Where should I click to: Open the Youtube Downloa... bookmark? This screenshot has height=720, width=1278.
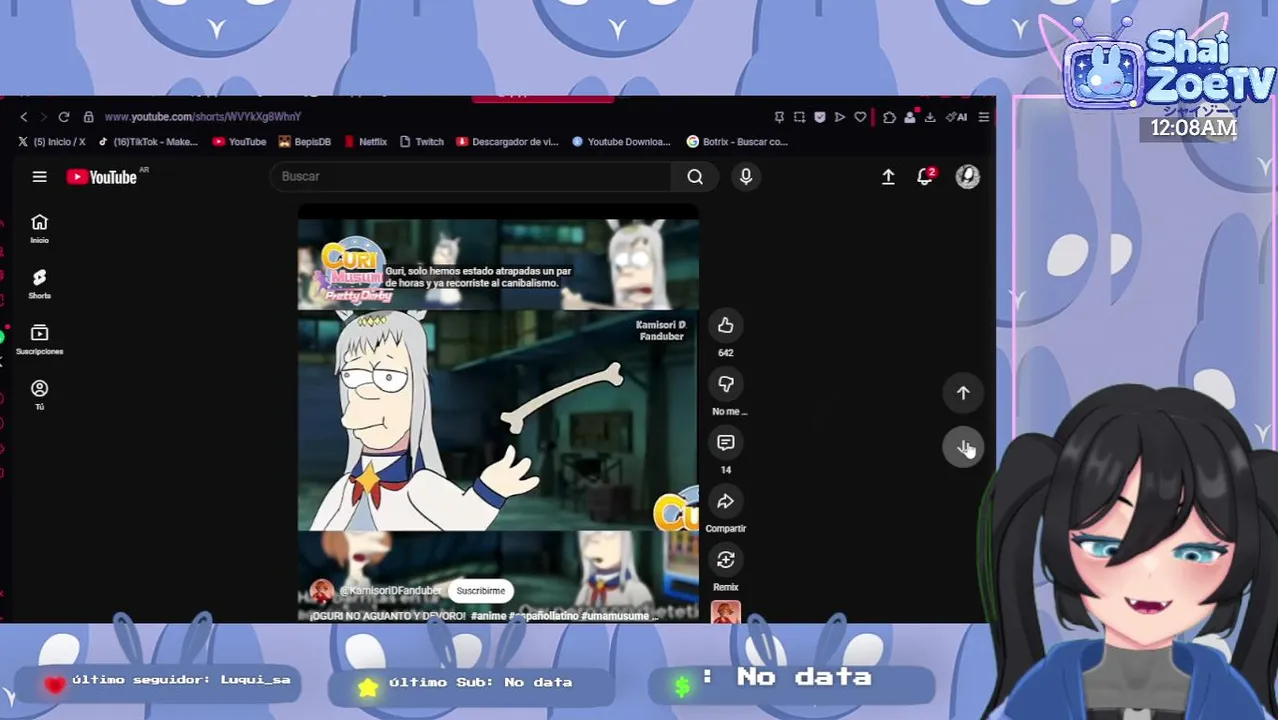[621, 142]
